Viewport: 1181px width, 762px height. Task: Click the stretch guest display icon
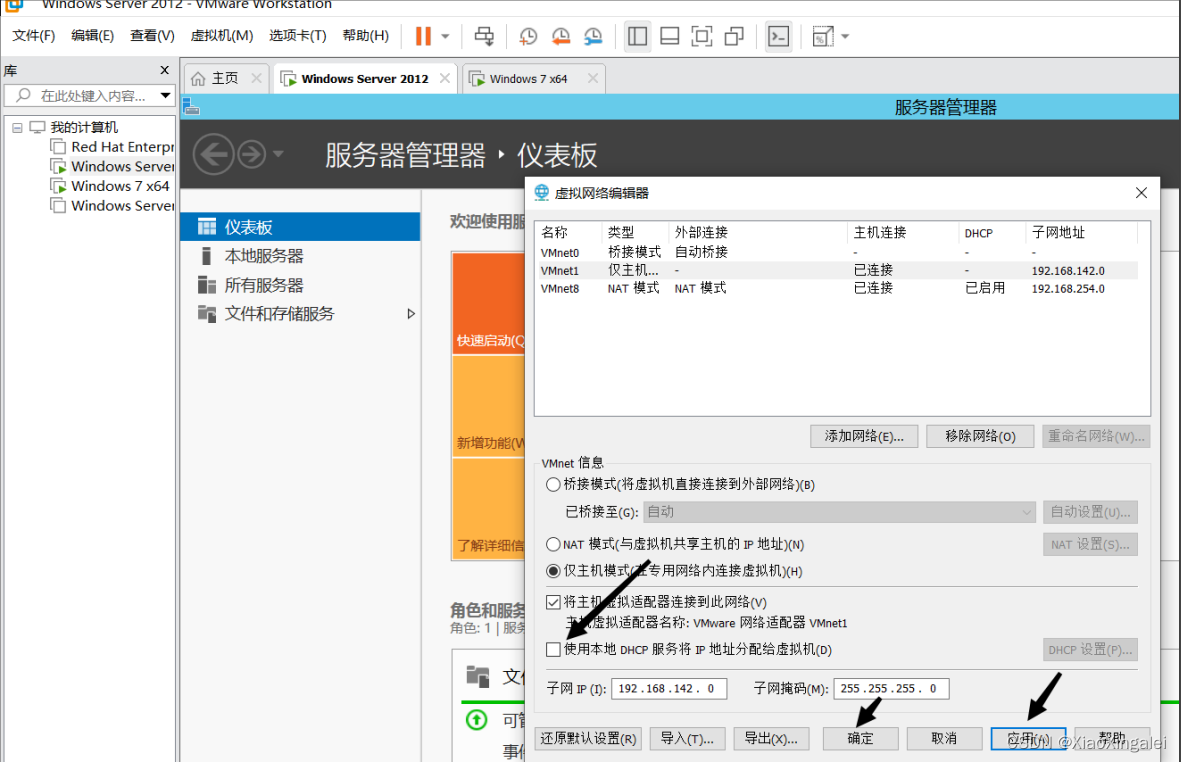pos(822,36)
